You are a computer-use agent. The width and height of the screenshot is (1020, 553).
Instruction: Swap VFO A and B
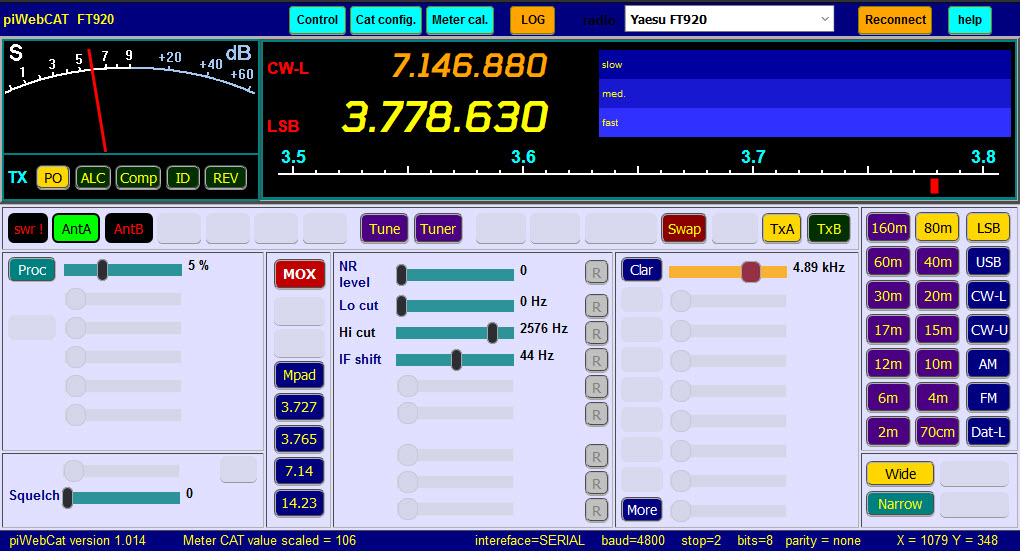click(x=684, y=228)
